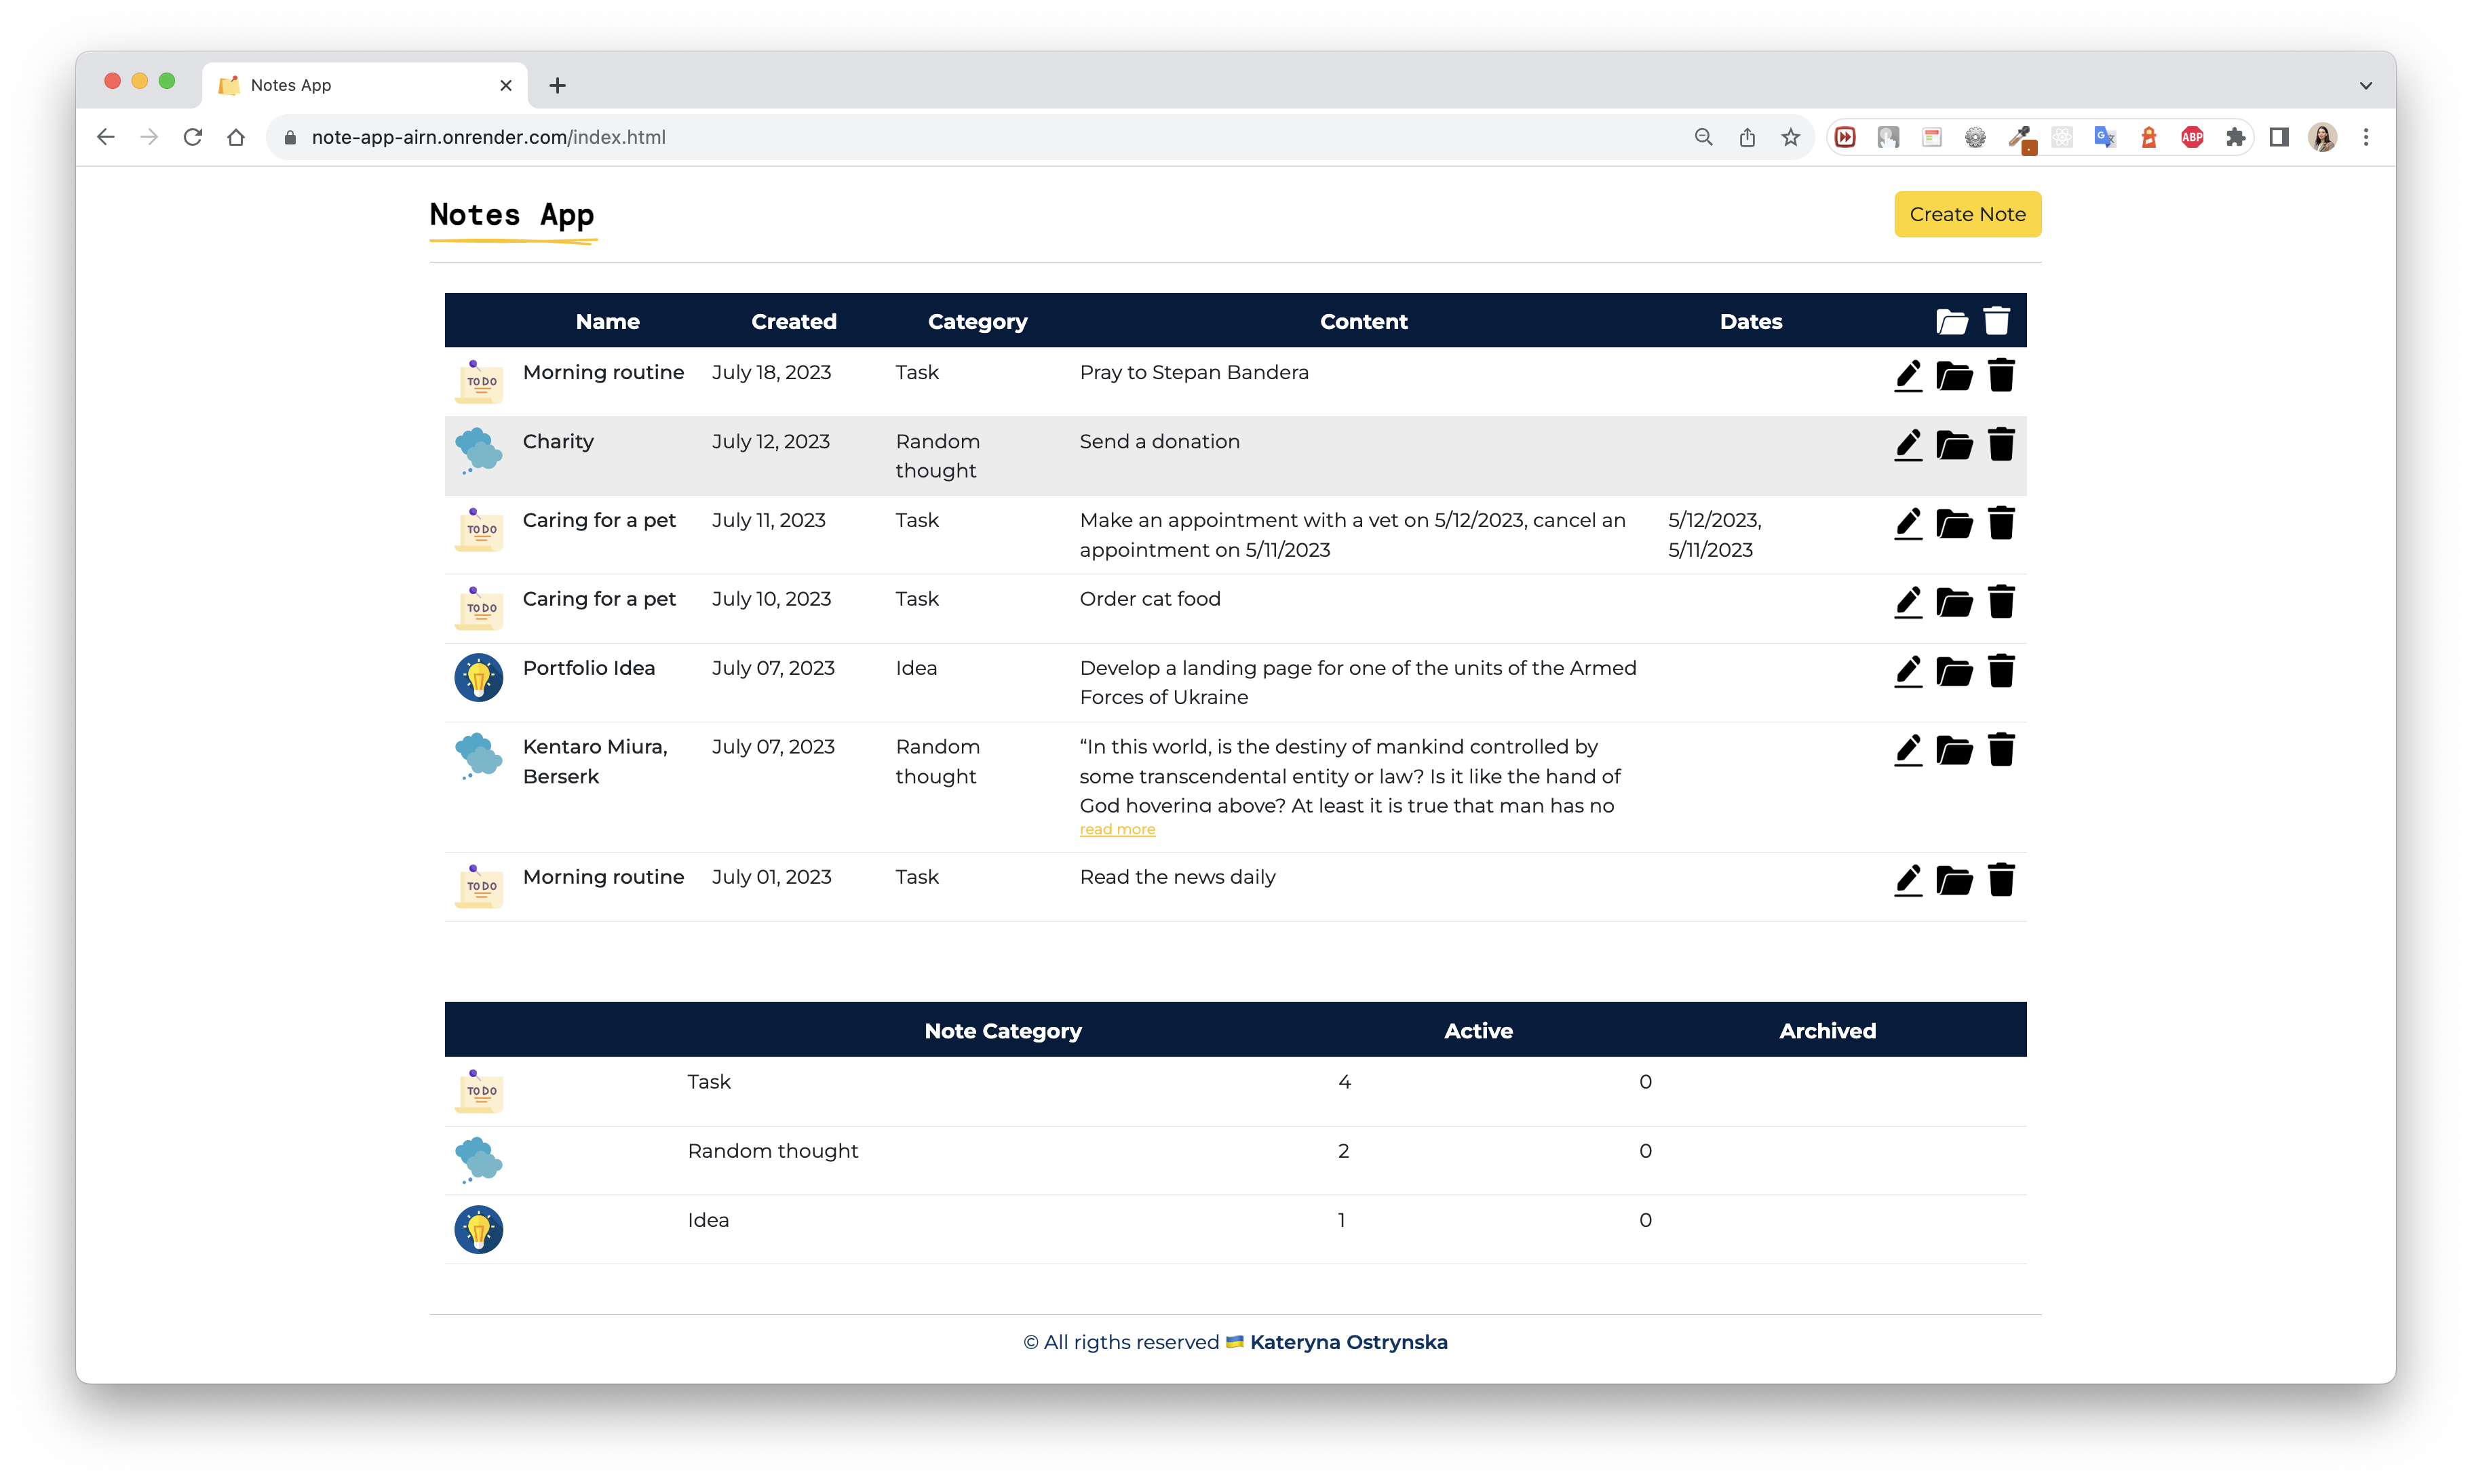Select the Notes App browser tab
Viewport: 2472px width, 1484px height.
[x=365, y=85]
